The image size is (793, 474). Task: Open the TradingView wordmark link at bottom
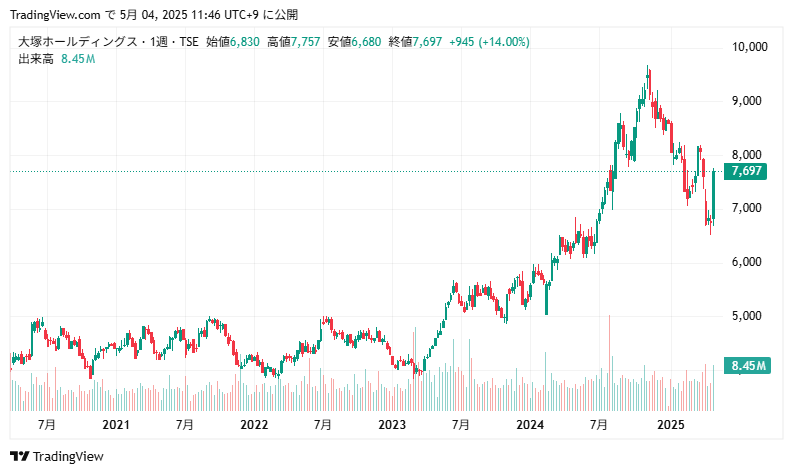[68, 456]
